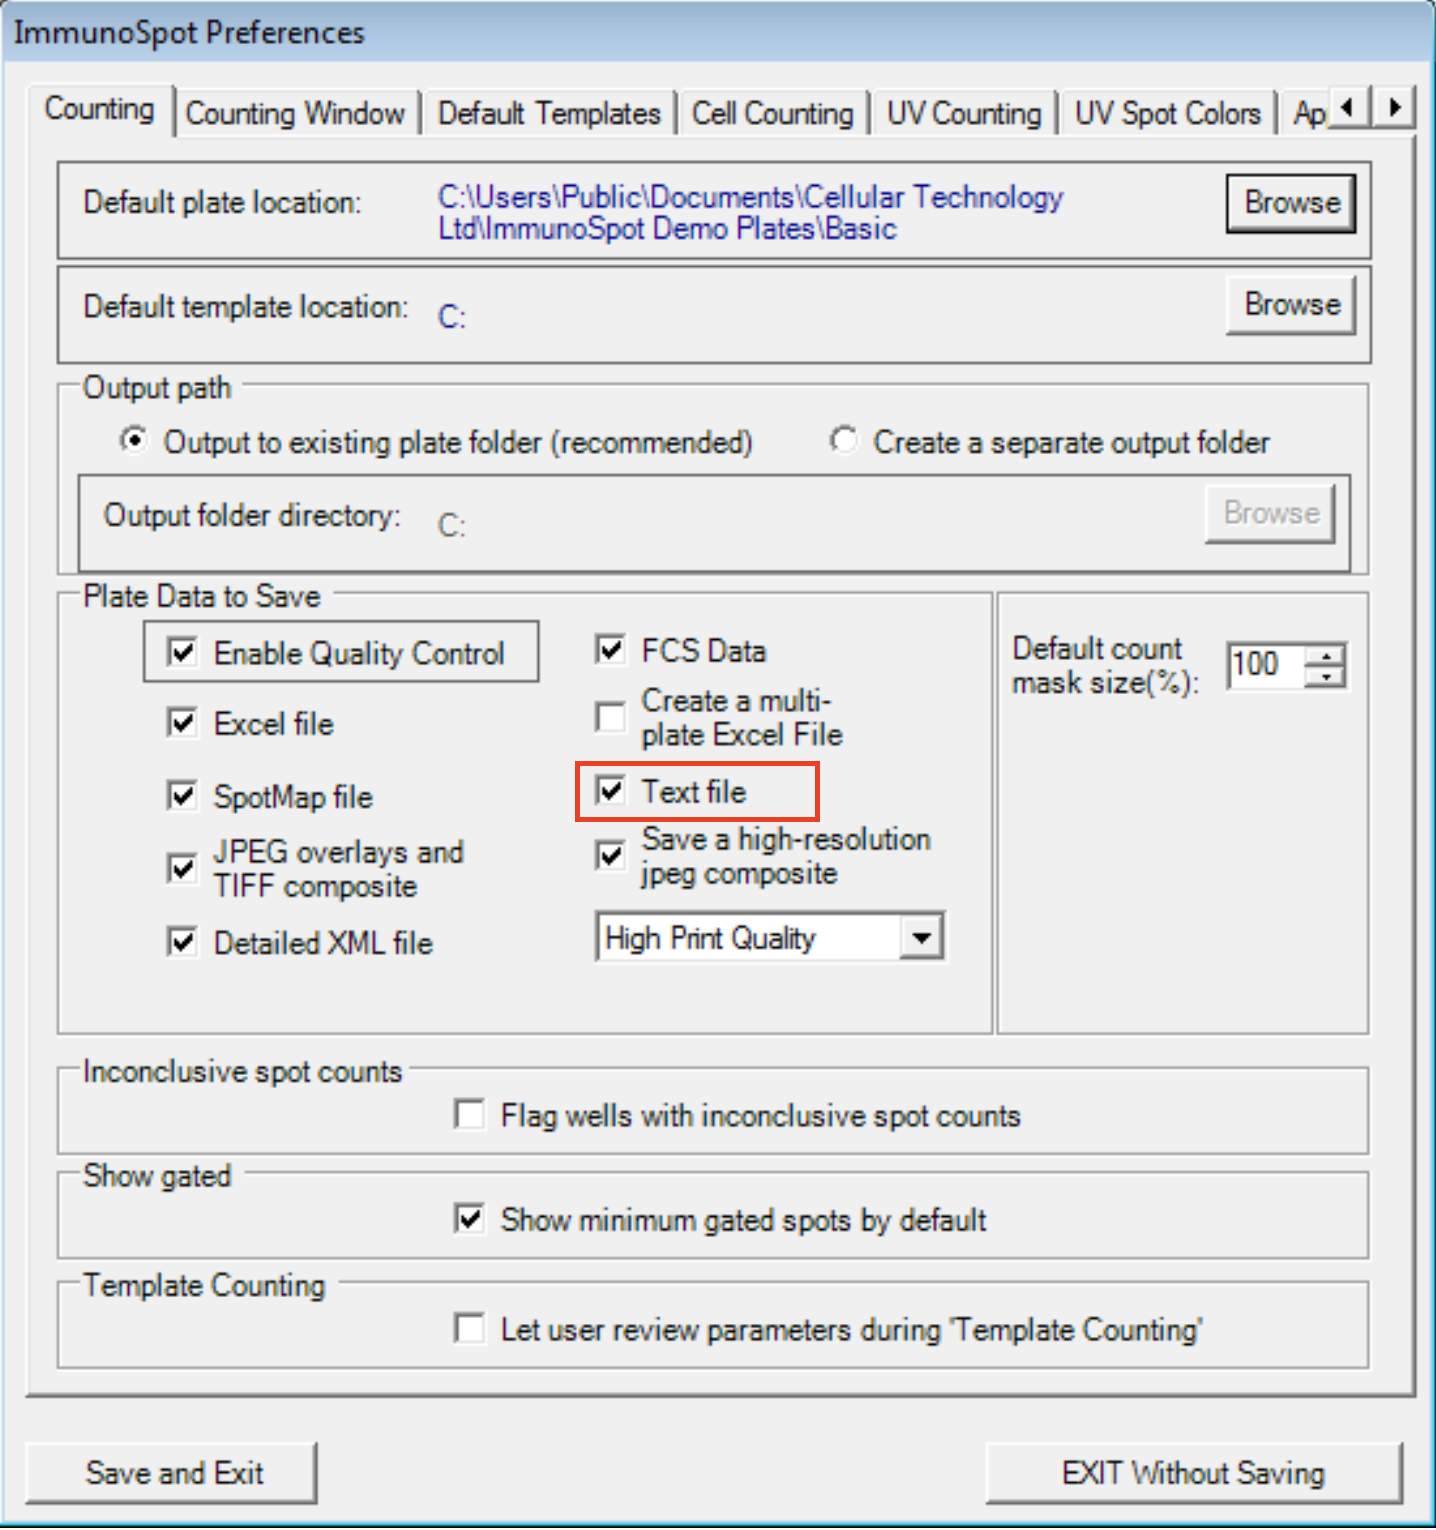Image resolution: width=1436 pixels, height=1530 pixels.
Task: Click the mask size value field showing 100
Action: click(1266, 665)
